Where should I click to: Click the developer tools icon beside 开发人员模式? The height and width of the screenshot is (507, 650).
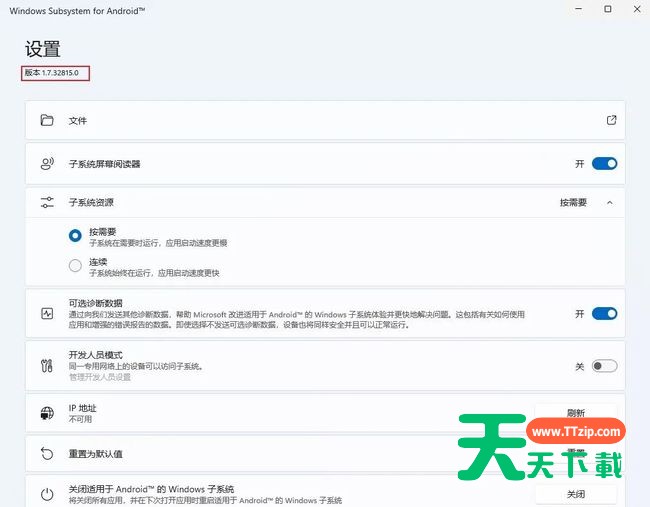tap(47, 366)
